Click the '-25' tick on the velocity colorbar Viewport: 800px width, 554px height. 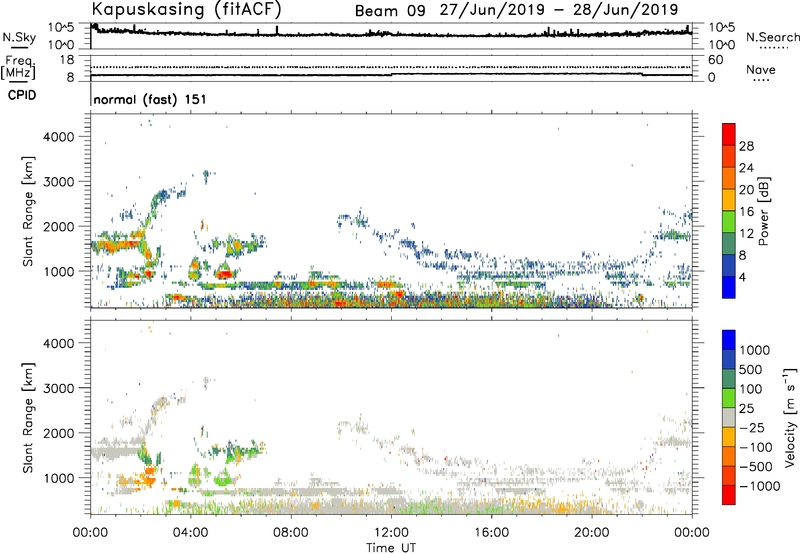(753, 427)
